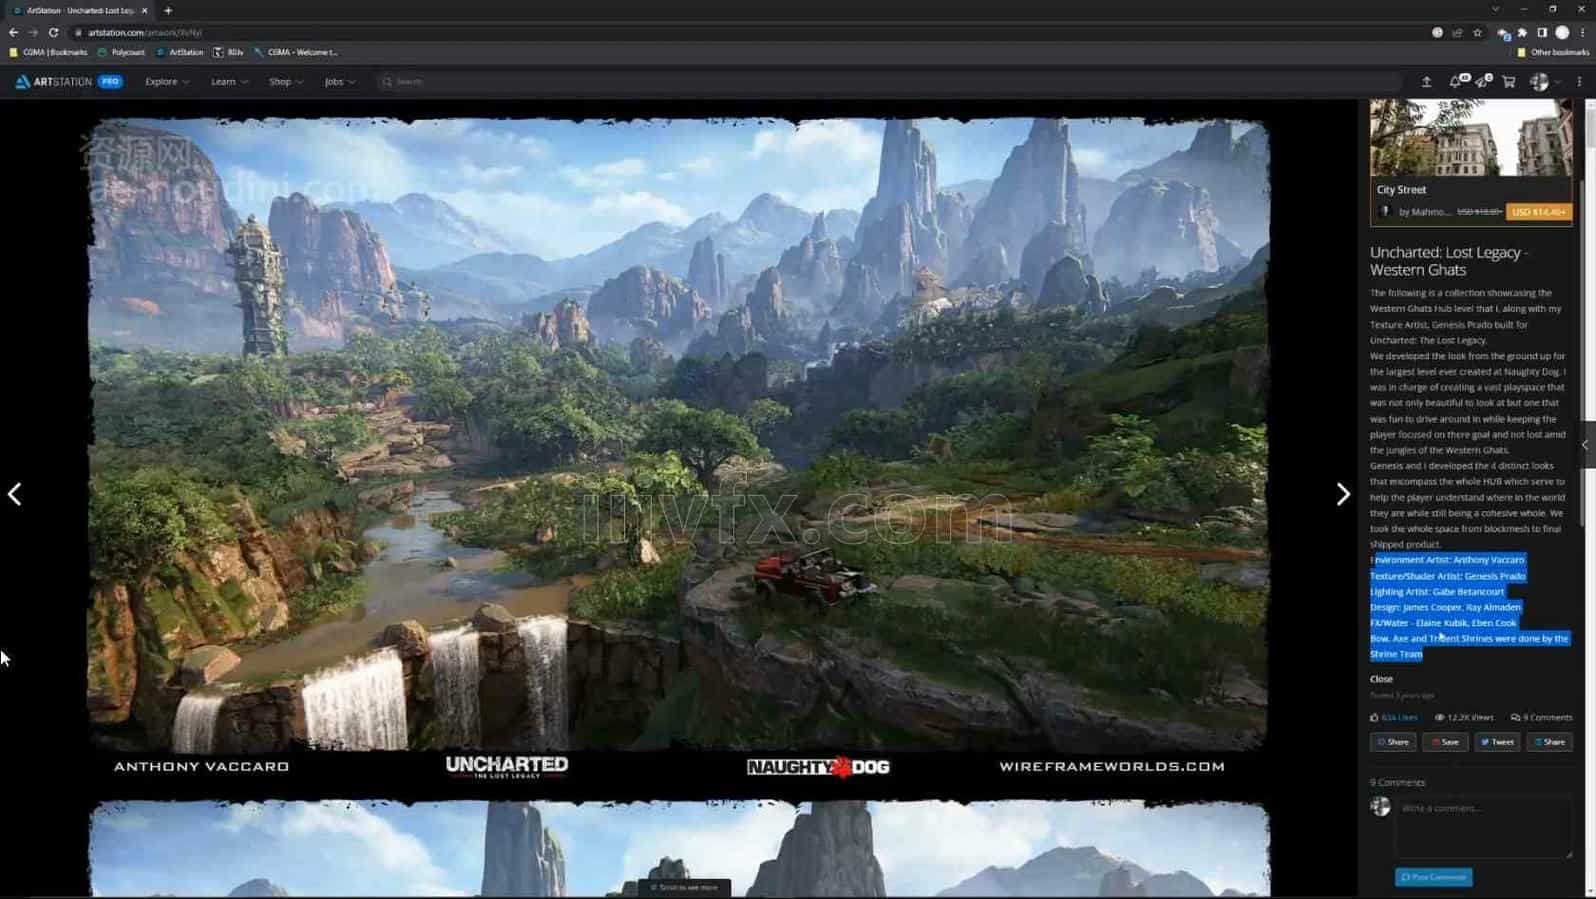Click the Write a comment box
This screenshot has height=899, width=1596.
(x=1483, y=826)
